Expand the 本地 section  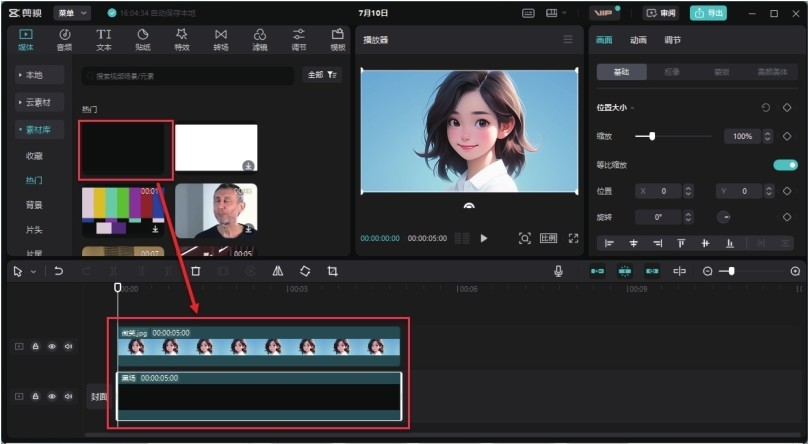click(39, 75)
